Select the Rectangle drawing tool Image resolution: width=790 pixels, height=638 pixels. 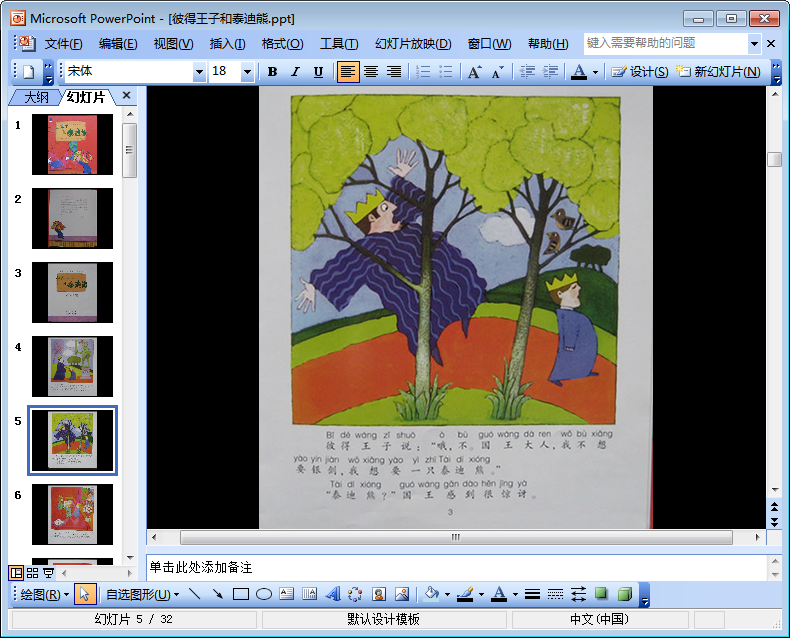(x=241, y=595)
